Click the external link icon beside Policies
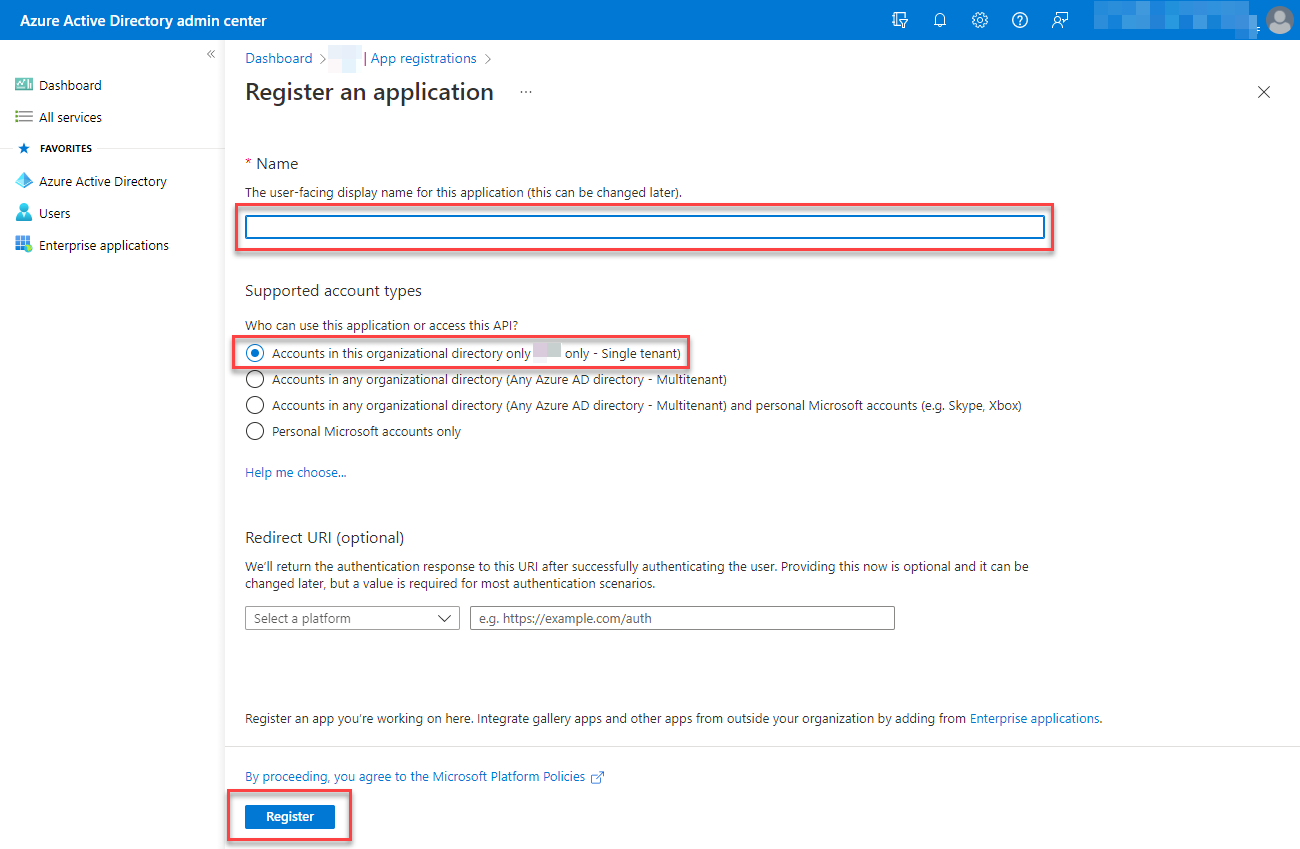Image resolution: width=1300 pixels, height=849 pixels. 598,777
